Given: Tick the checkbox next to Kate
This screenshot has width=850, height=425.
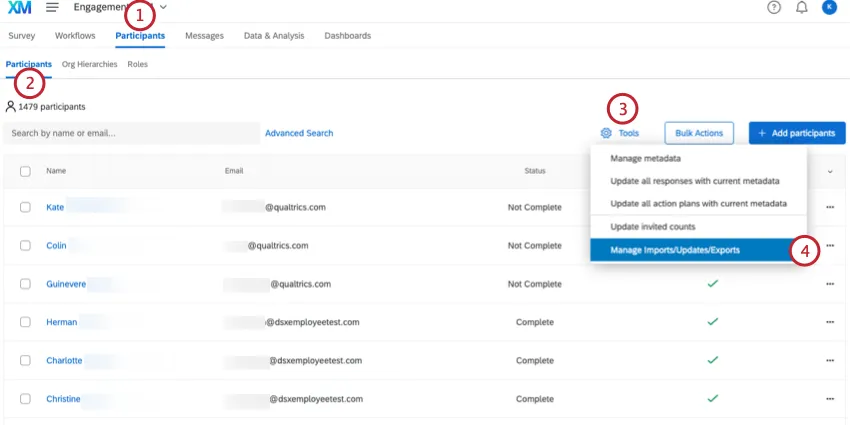Looking at the screenshot, I should 25,208.
